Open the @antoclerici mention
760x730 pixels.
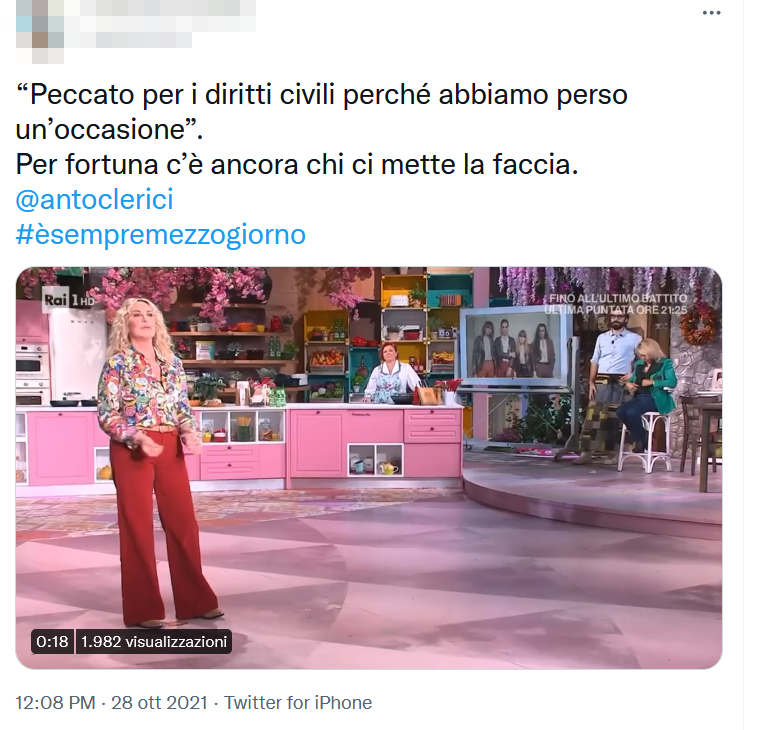95,199
